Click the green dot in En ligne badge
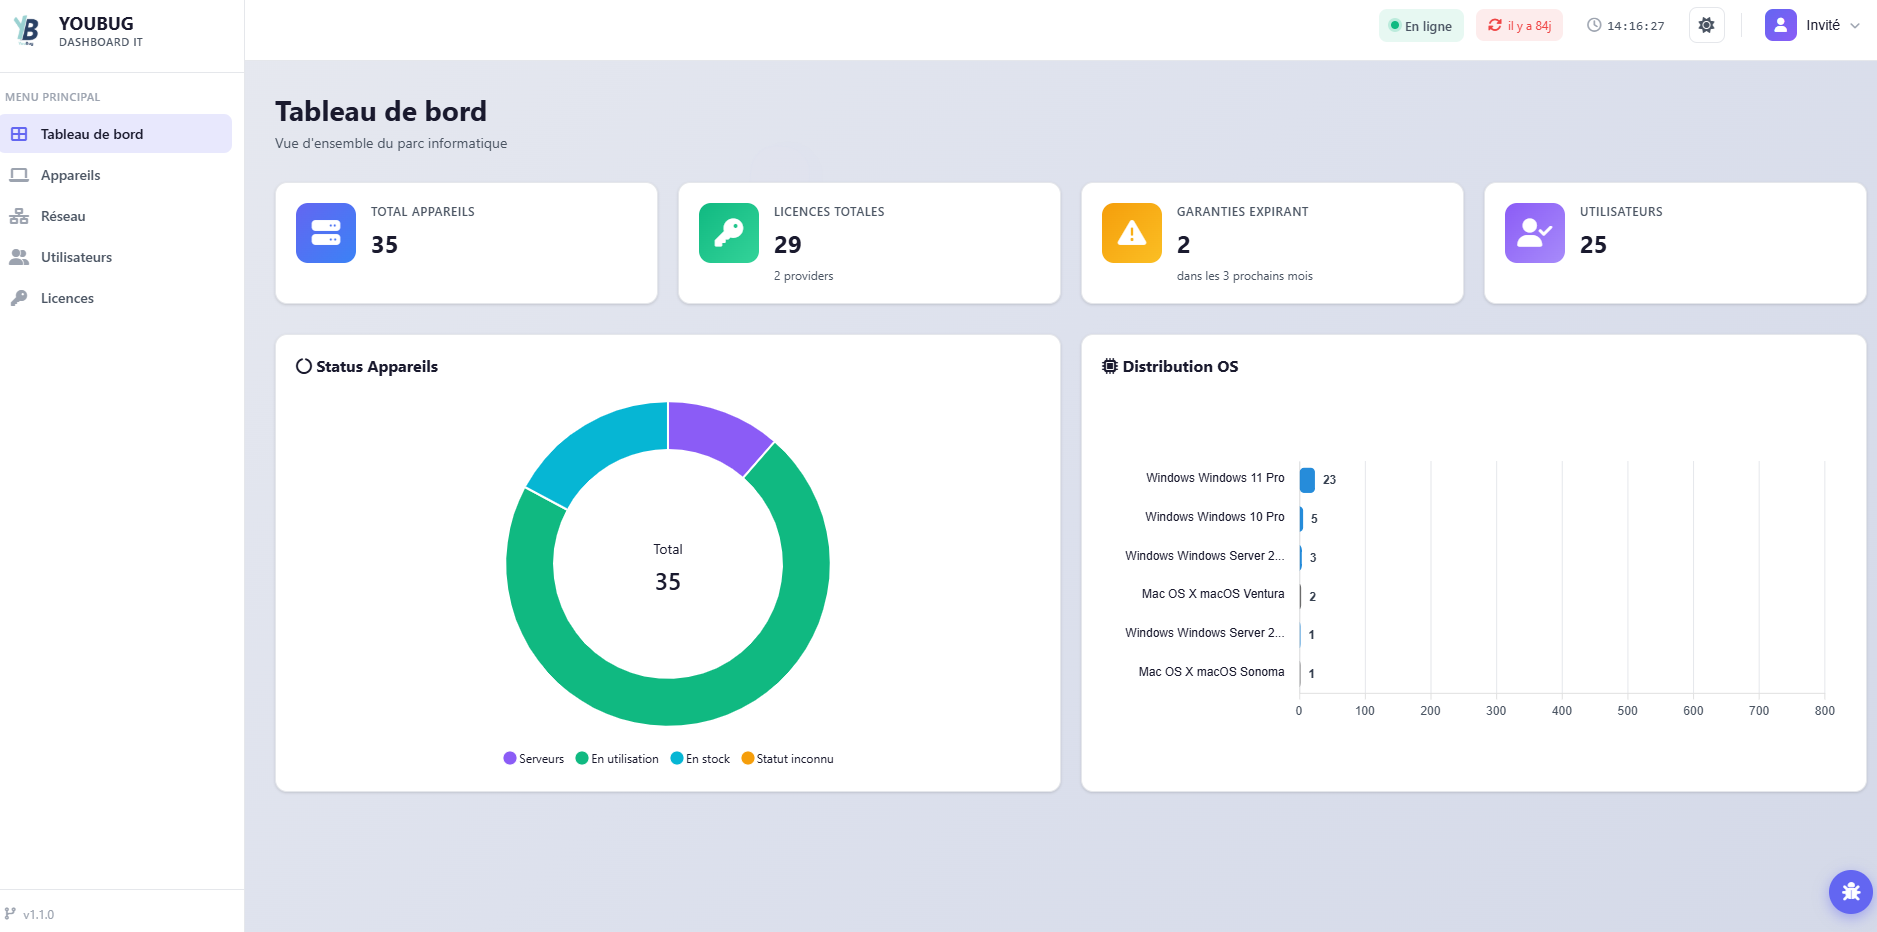This screenshot has height=932, width=1877. [1395, 25]
